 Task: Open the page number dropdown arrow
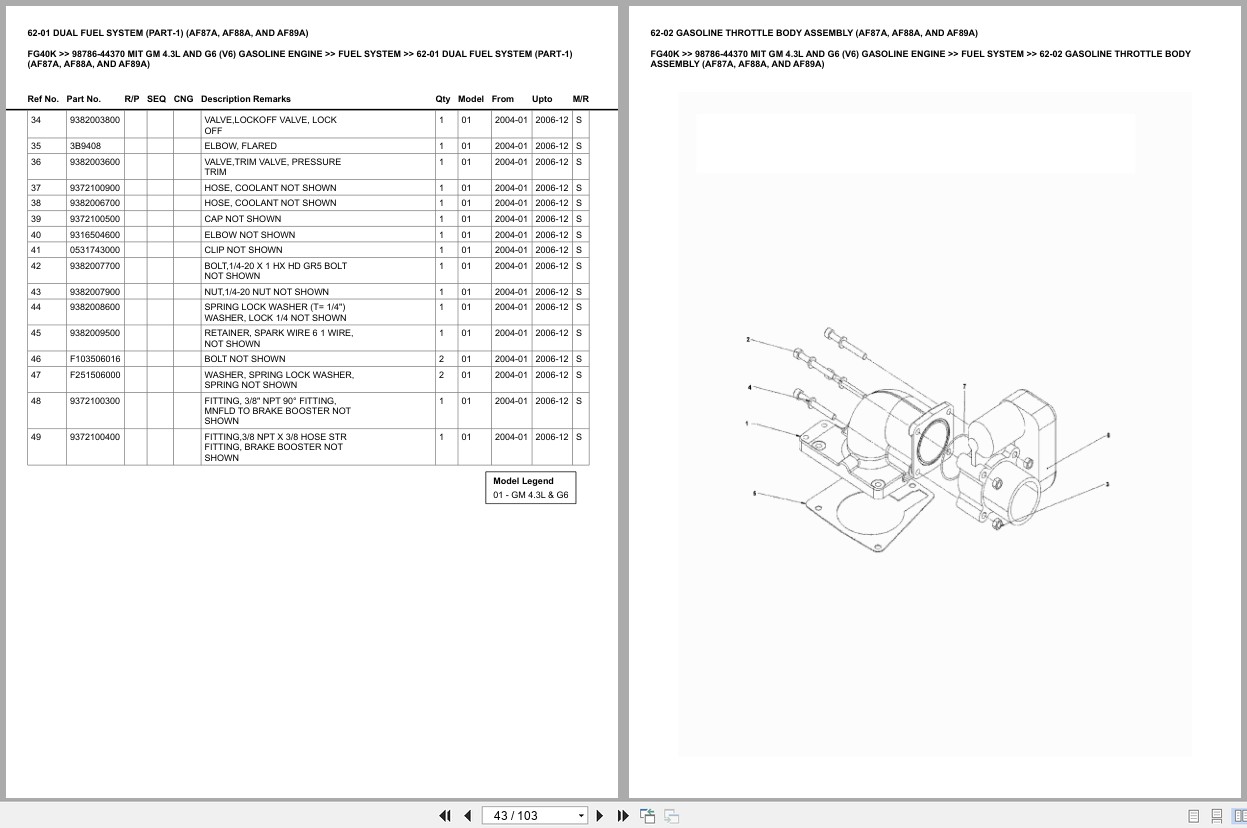coord(581,816)
